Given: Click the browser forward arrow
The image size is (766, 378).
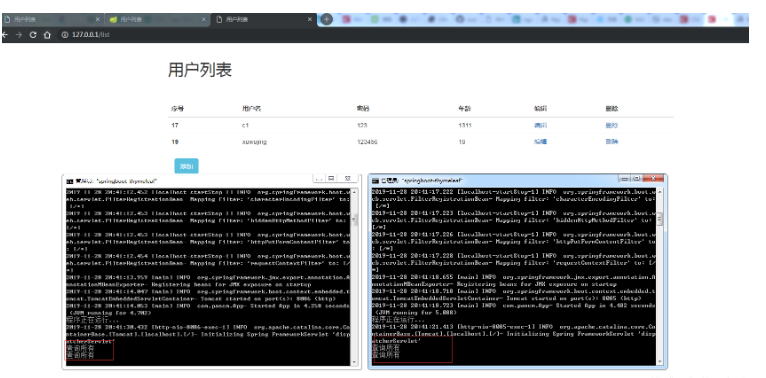Looking at the screenshot, I should (19, 35).
